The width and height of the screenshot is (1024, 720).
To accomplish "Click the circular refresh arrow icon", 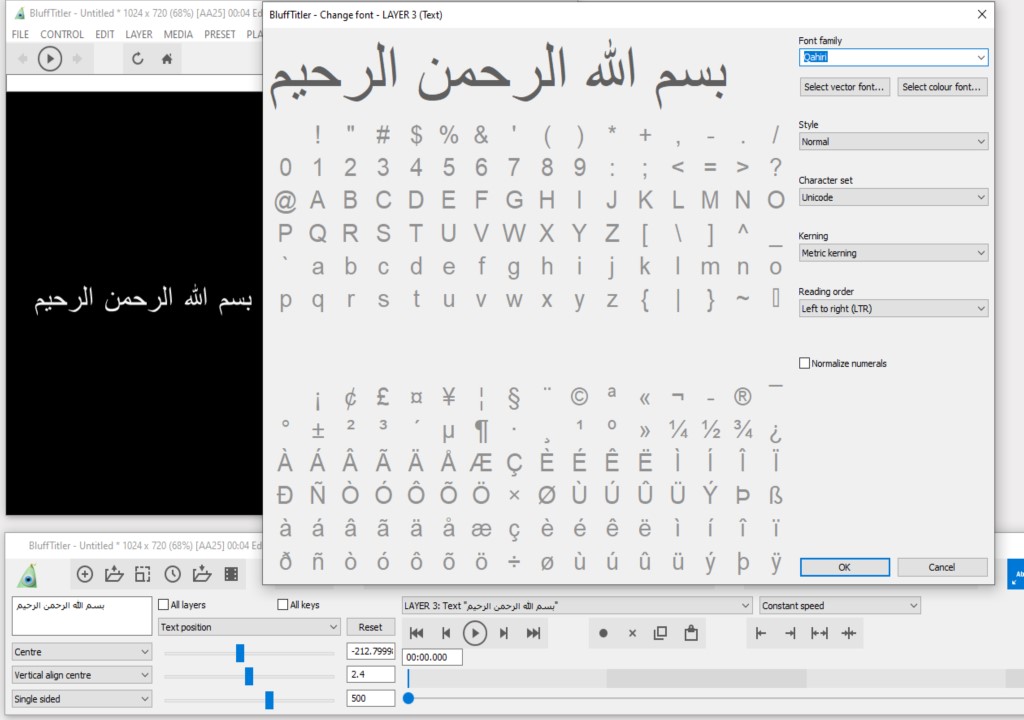I will (x=137, y=59).
